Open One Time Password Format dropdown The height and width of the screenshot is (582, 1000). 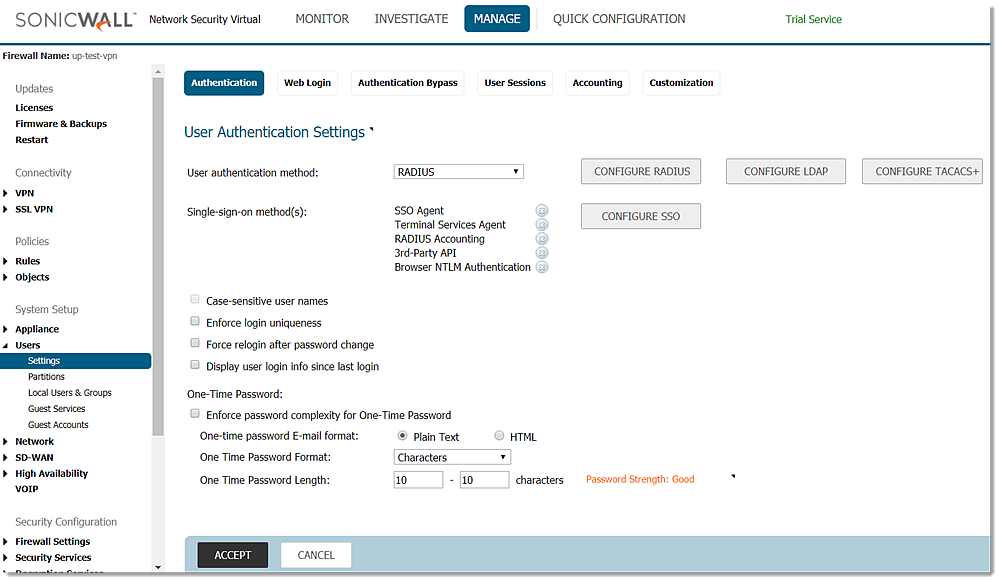click(453, 457)
